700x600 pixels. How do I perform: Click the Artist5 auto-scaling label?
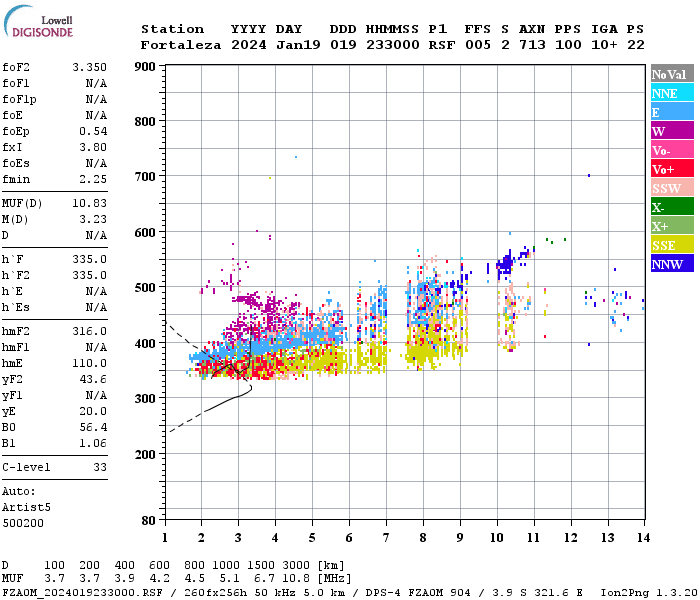(26, 508)
